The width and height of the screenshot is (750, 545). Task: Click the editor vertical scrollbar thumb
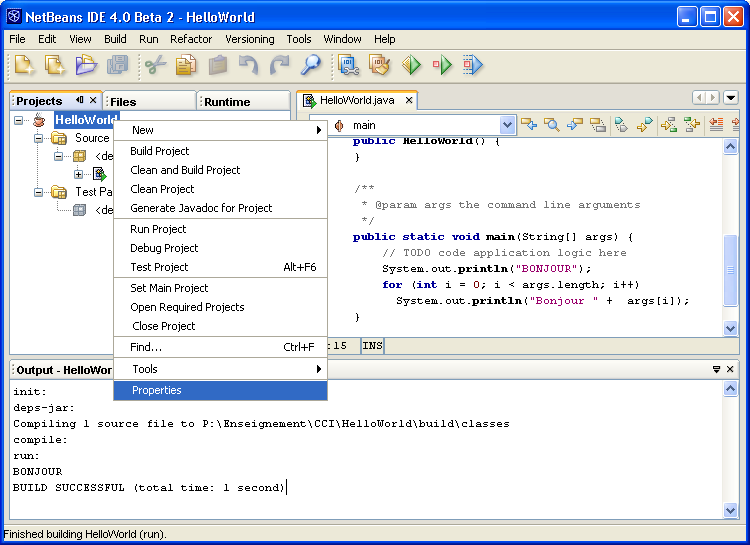tap(730, 270)
